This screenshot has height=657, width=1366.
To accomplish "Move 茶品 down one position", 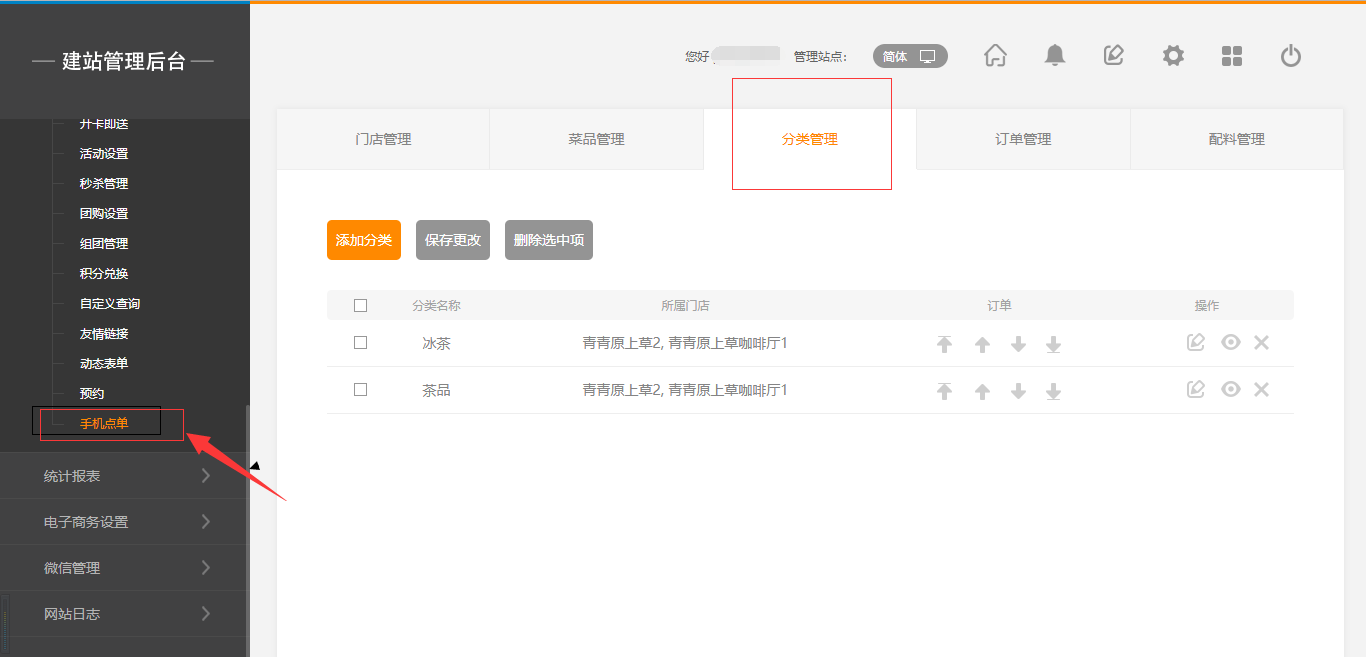I will [1018, 391].
